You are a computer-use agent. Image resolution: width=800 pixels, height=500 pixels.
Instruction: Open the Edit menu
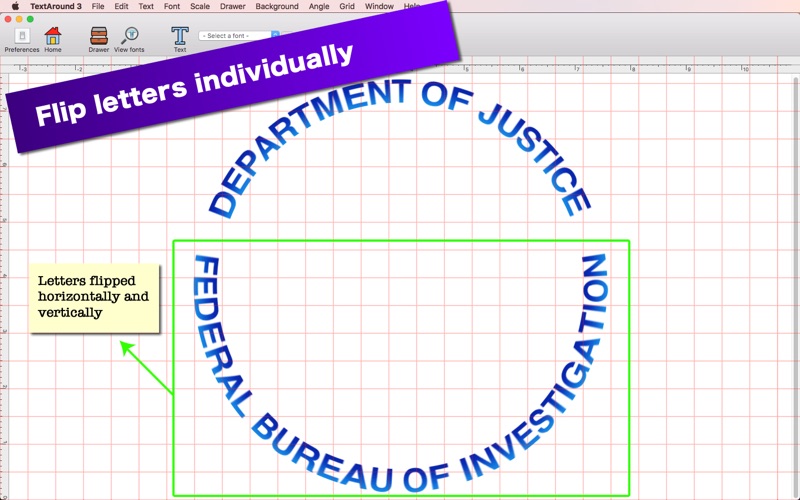[x=121, y=6]
